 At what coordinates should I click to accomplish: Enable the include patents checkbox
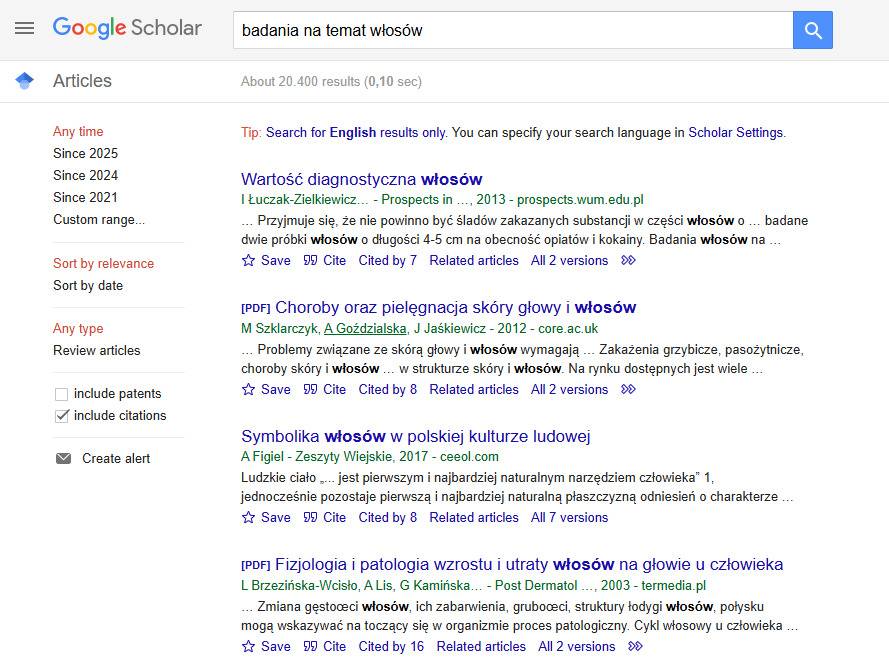pos(62,394)
